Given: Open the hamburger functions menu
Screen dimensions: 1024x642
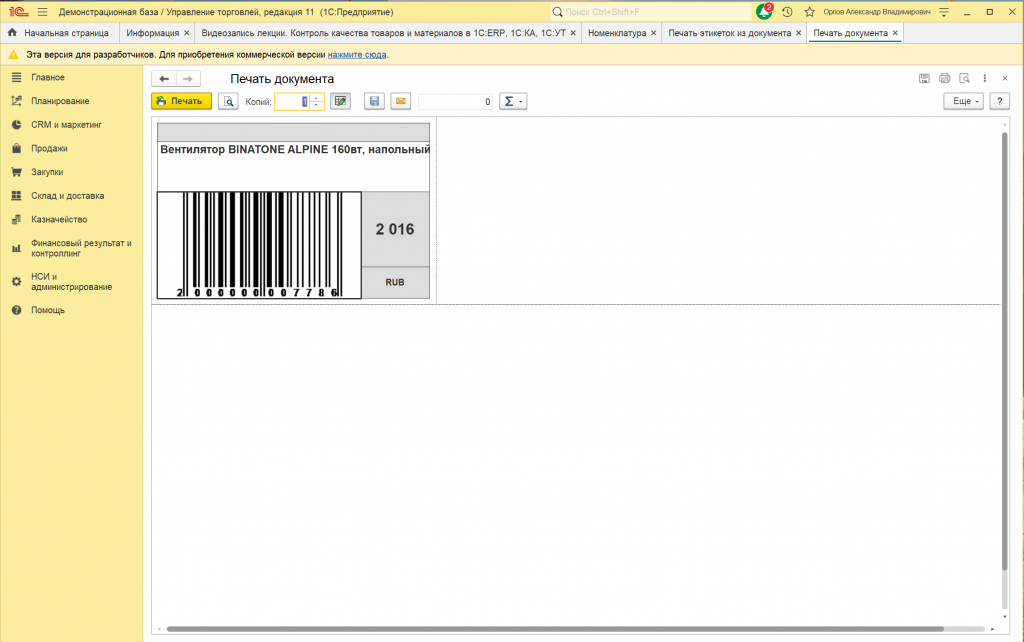Looking at the screenshot, I should point(42,12).
